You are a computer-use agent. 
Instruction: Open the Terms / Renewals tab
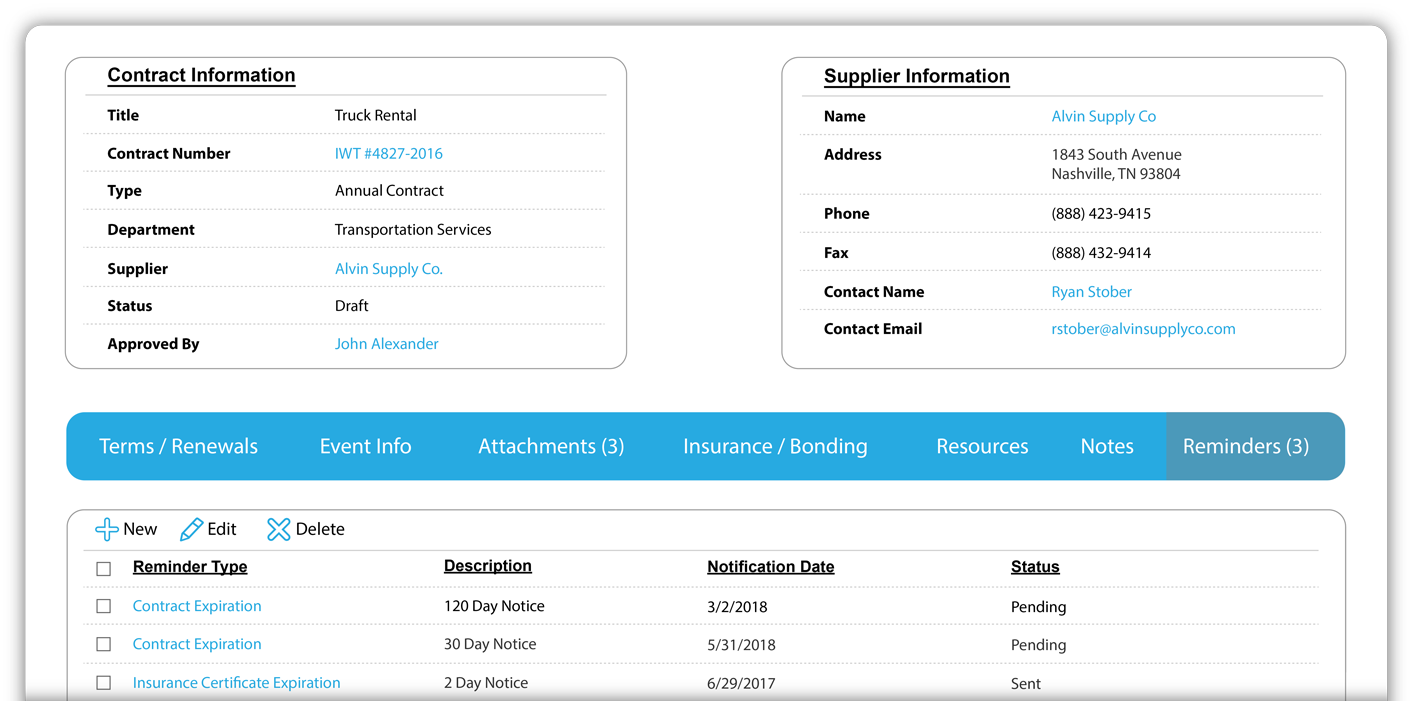(x=178, y=446)
